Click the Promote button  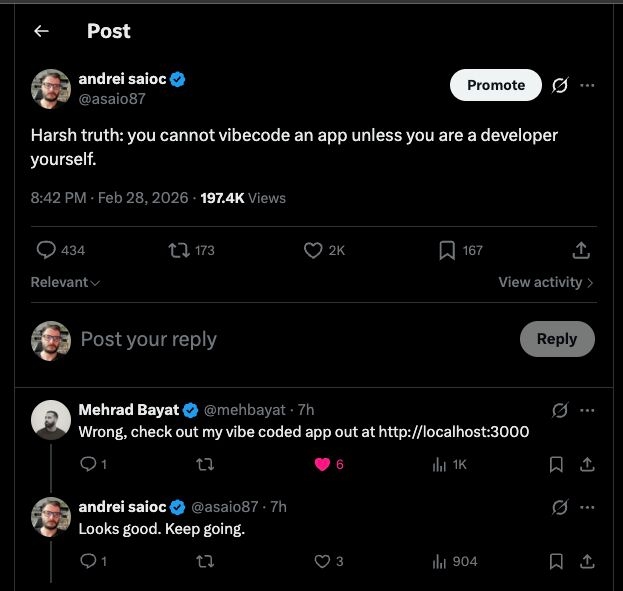pyautogui.click(x=496, y=85)
